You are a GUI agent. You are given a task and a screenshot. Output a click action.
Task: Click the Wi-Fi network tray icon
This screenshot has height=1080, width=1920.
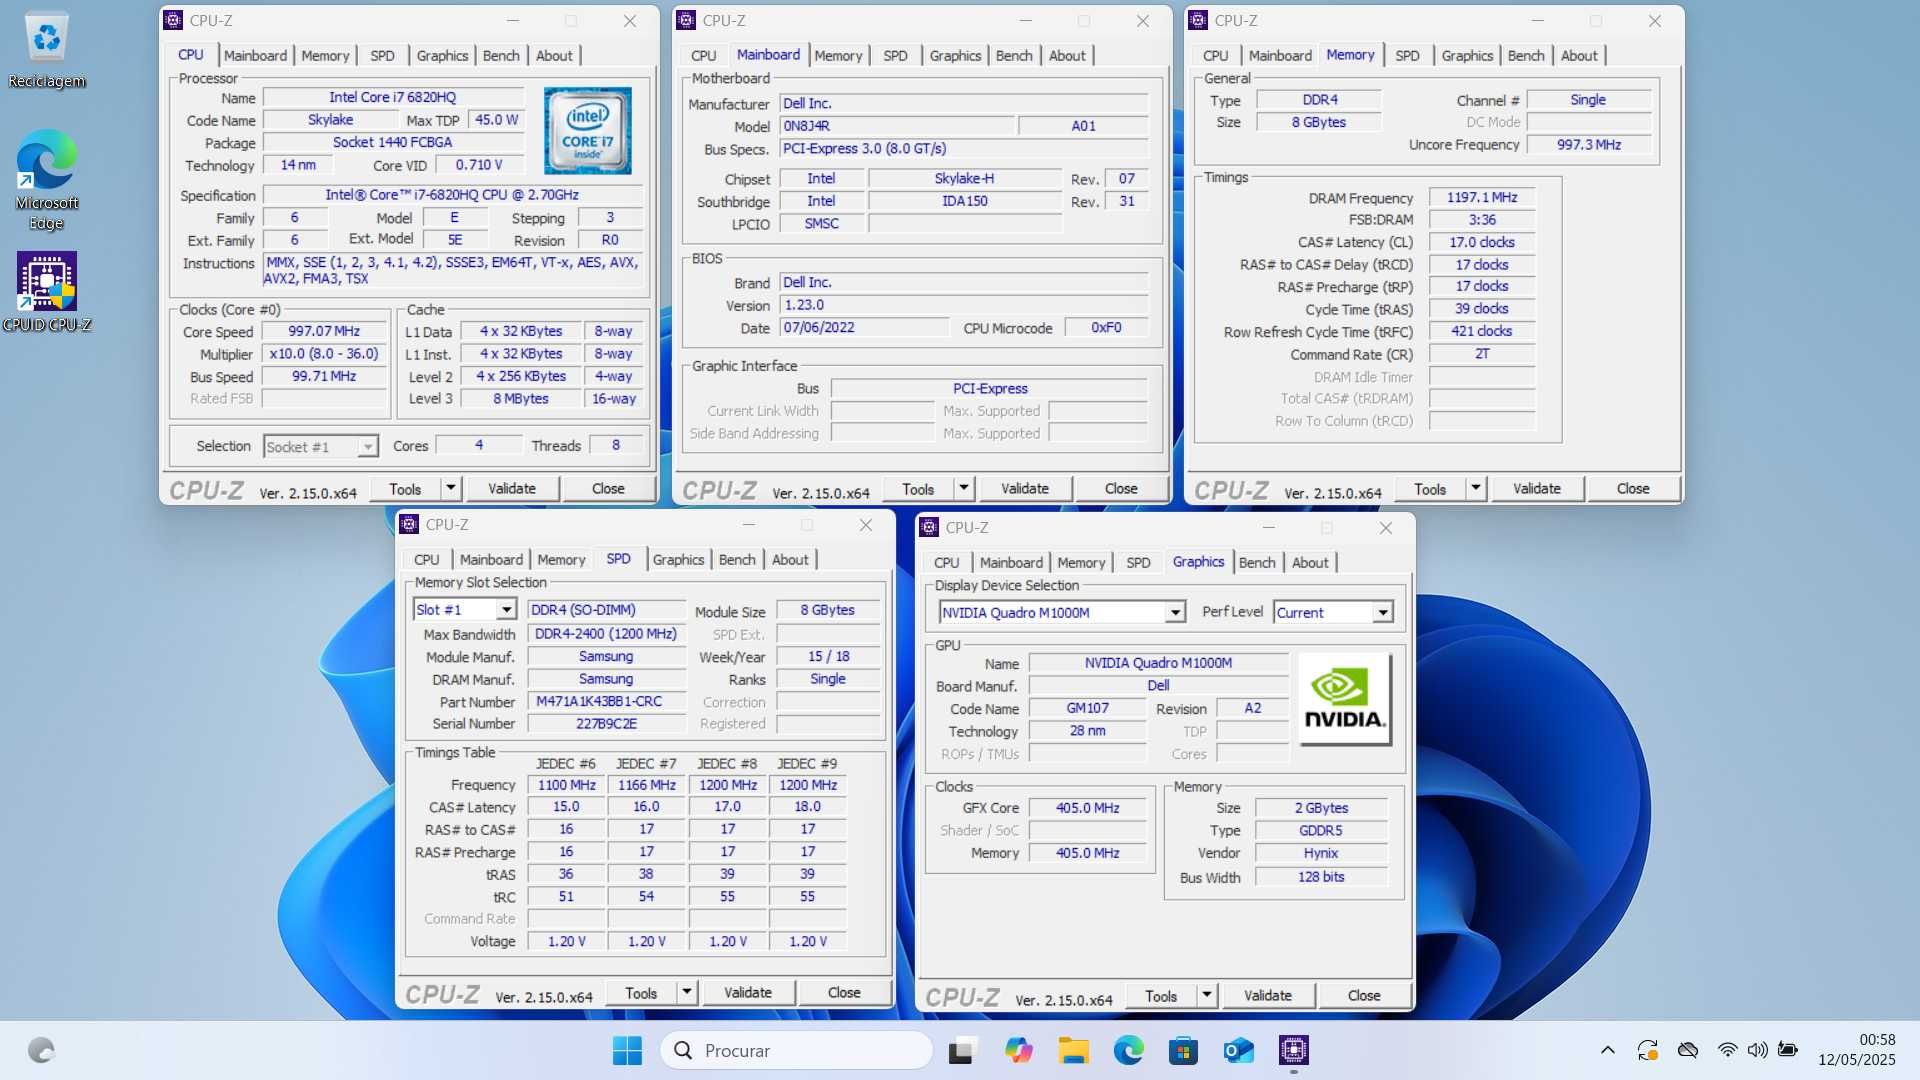point(1727,1050)
